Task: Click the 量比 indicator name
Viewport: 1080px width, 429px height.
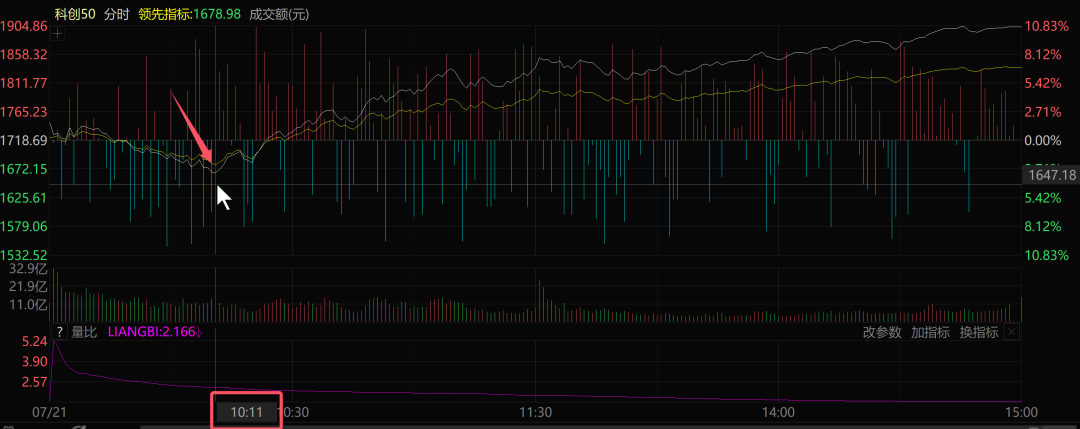Action: coord(85,333)
